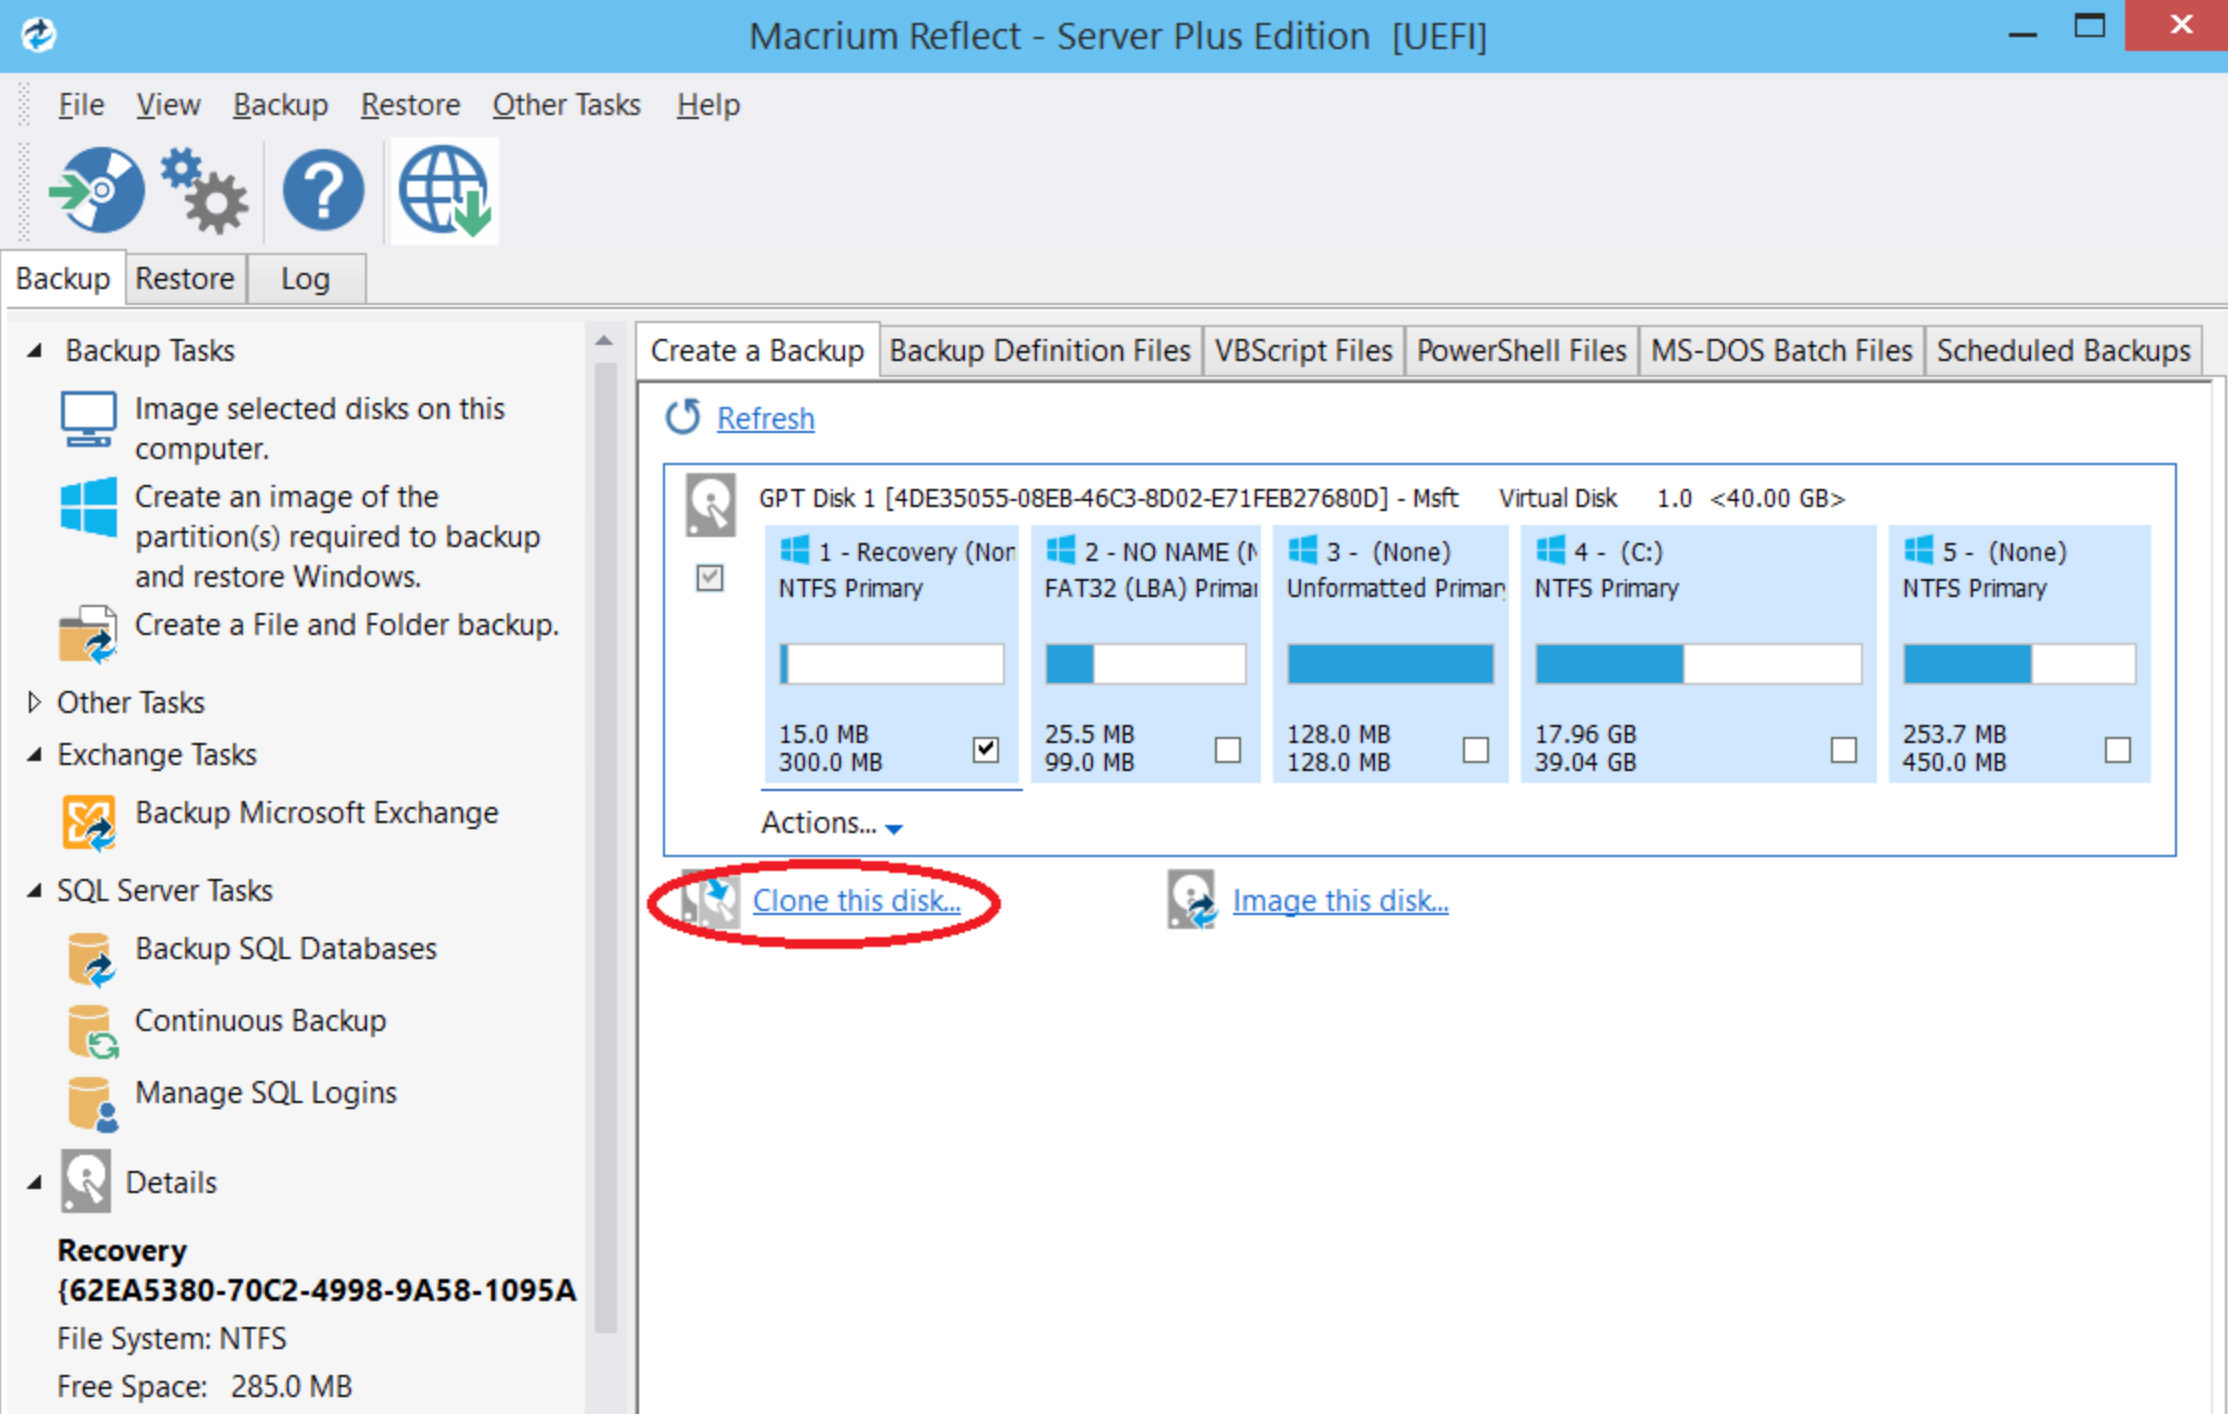Click the Backup SQL Databases cylinder icon

click(91, 958)
